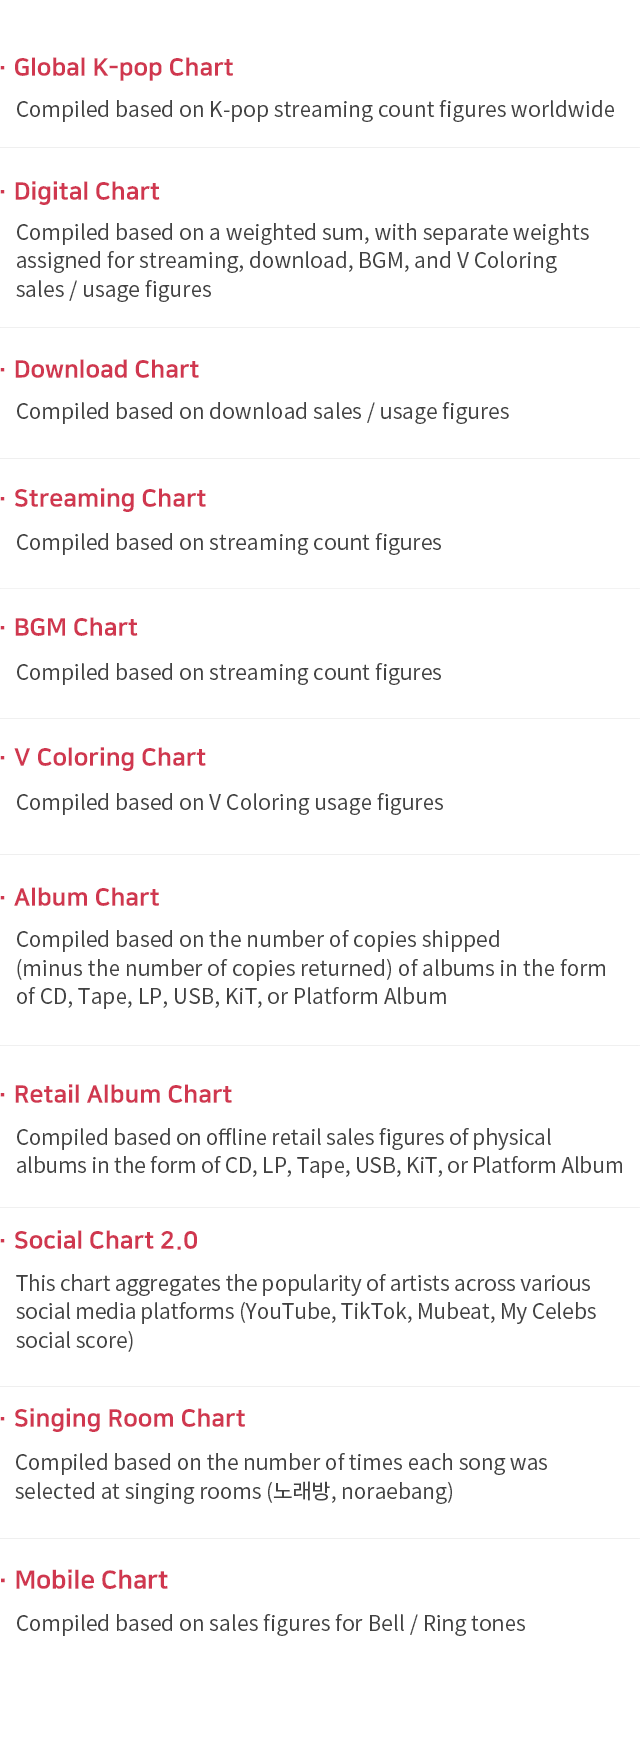Click the Album Chart heading
Image resolution: width=640 pixels, height=1762 pixels.
coord(87,897)
